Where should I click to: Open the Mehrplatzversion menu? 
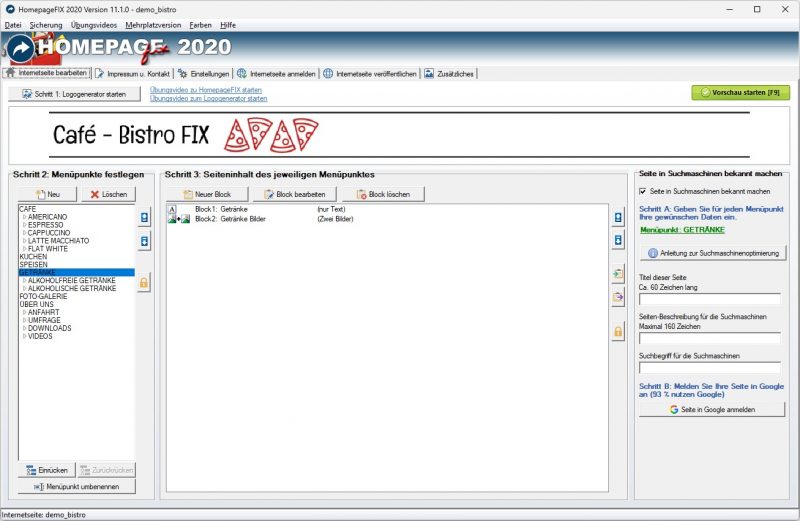(x=153, y=25)
